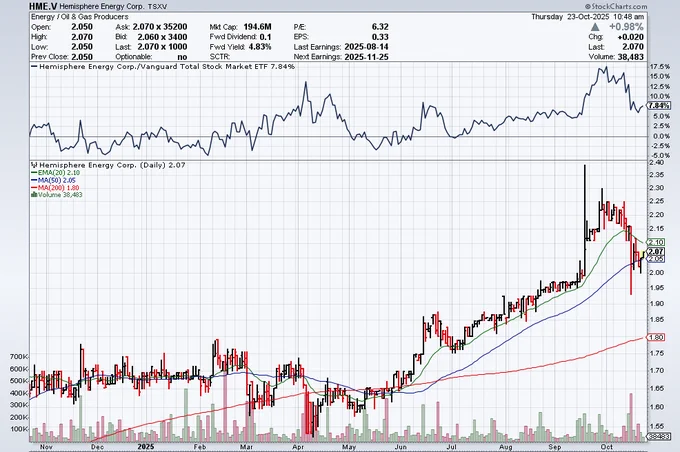
Task: Click the Jul label on time axis
Action: (x=451, y=447)
